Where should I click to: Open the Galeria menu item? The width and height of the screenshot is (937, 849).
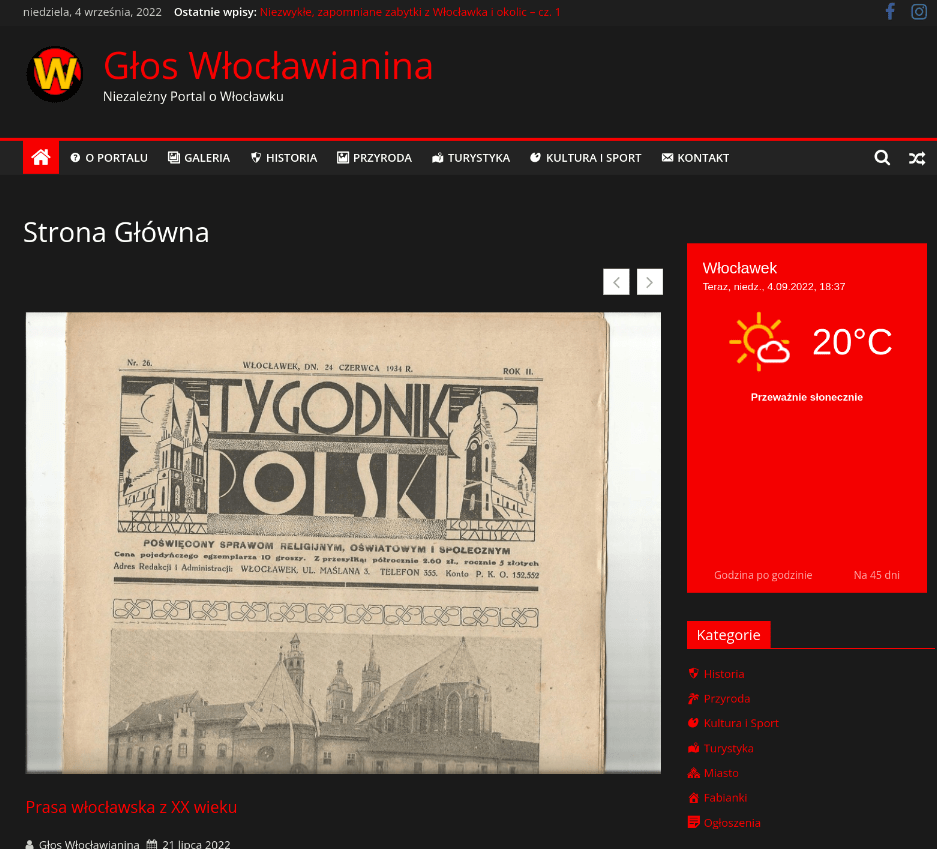(x=199, y=158)
